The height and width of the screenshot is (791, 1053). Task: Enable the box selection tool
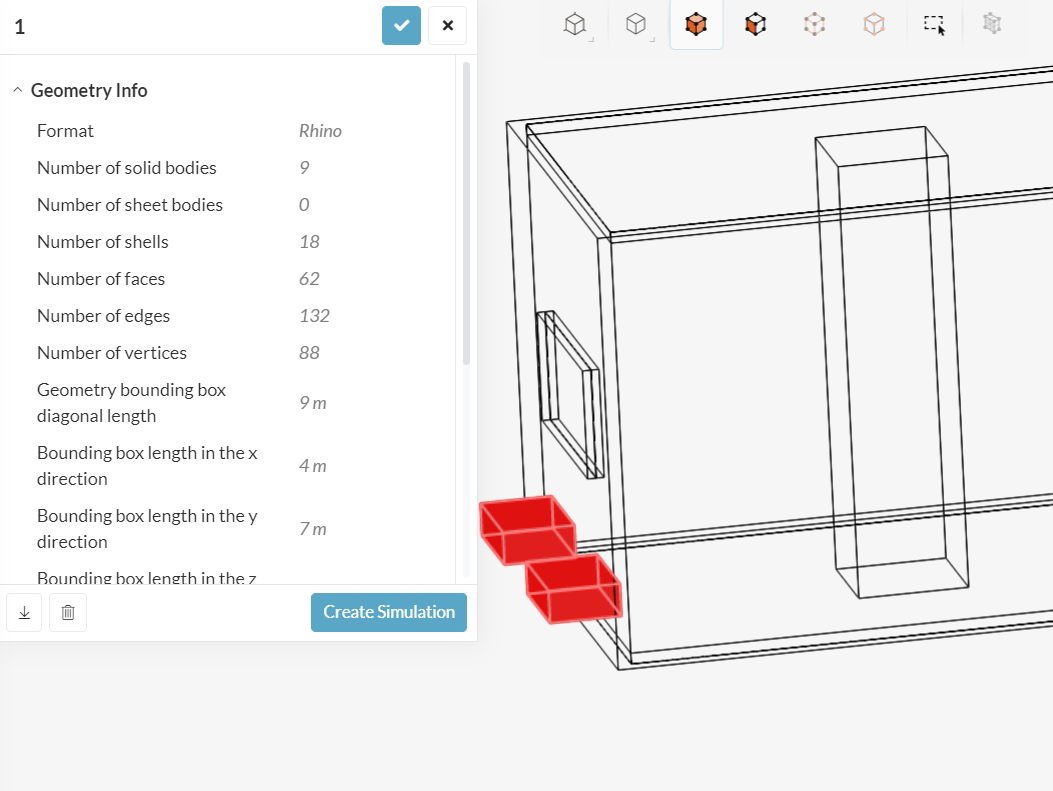[933, 25]
